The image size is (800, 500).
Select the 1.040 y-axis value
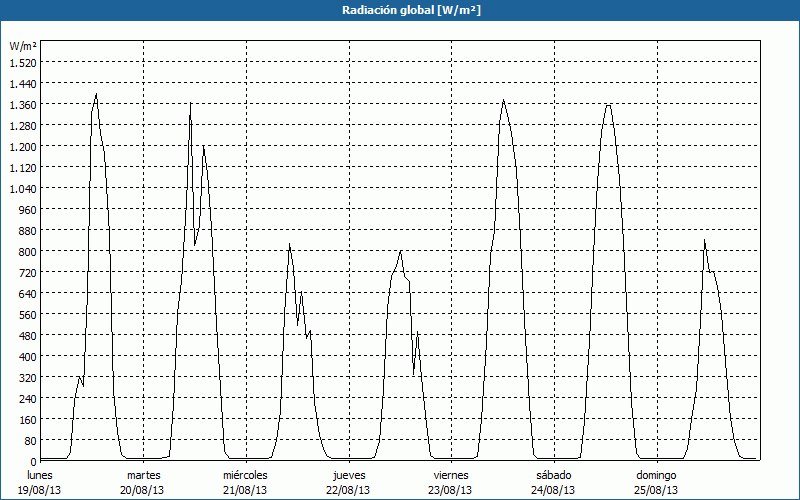pos(23,188)
